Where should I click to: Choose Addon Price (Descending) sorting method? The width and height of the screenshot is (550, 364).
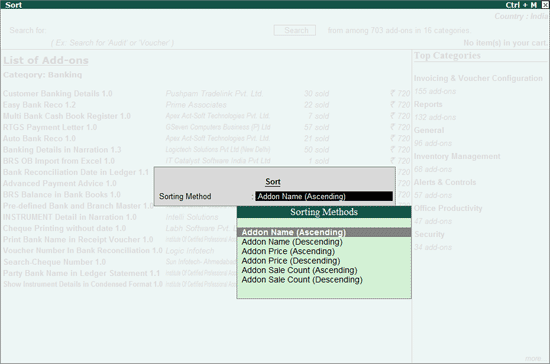pyautogui.click(x=291, y=261)
